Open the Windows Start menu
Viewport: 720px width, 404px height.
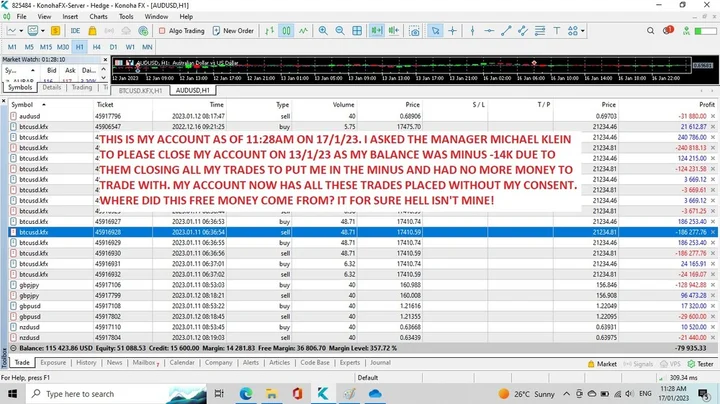(12, 394)
